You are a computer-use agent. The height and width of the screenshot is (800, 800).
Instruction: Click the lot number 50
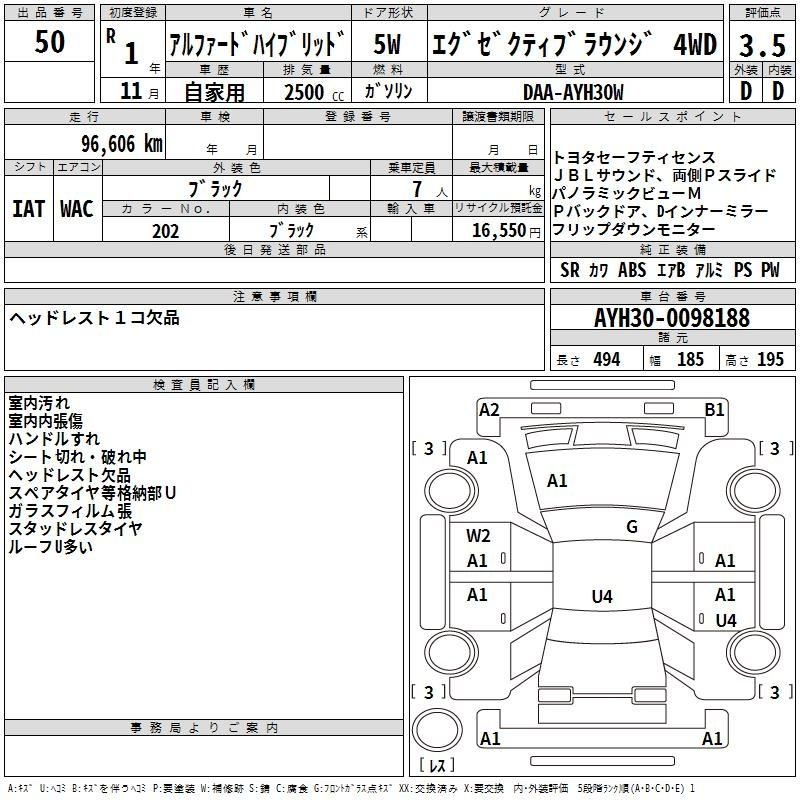pos(49,41)
